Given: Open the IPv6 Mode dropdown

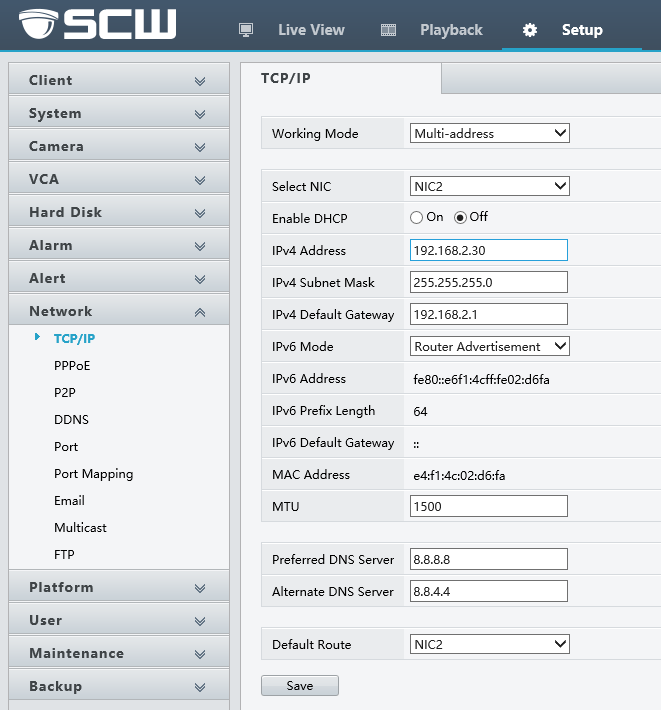Looking at the screenshot, I should (490, 347).
